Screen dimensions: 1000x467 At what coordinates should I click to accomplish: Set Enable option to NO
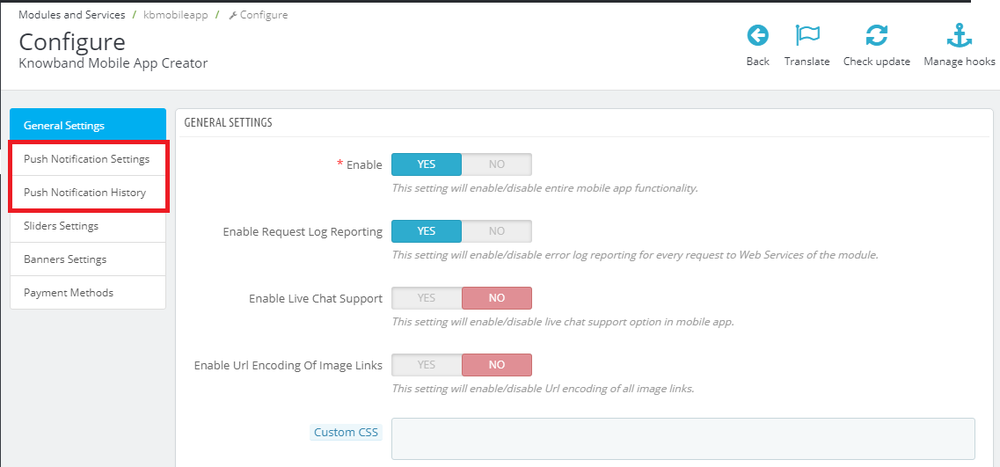click(496, 164)
